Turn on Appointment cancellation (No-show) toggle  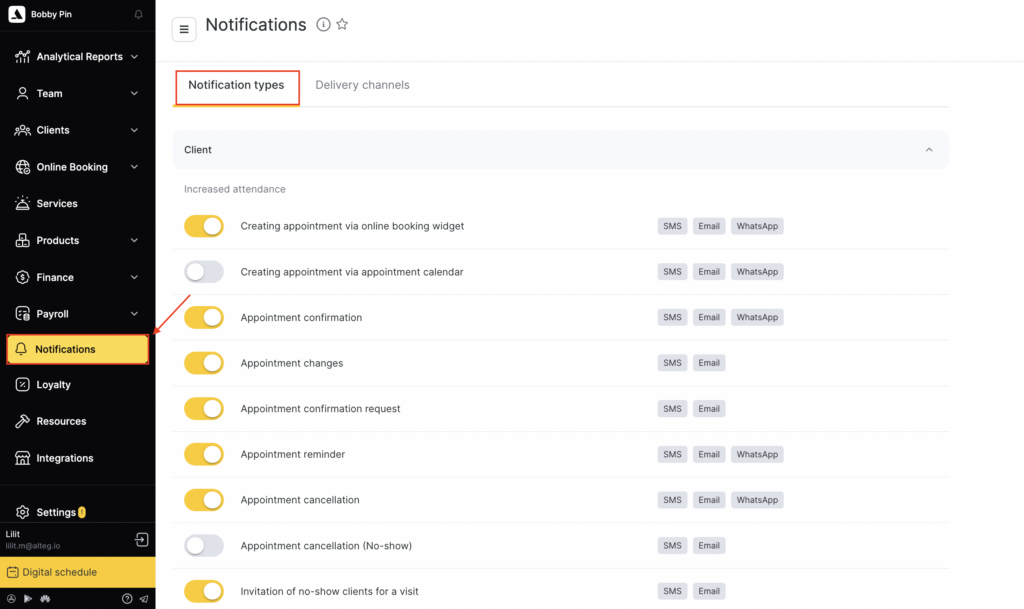(204, 546)
